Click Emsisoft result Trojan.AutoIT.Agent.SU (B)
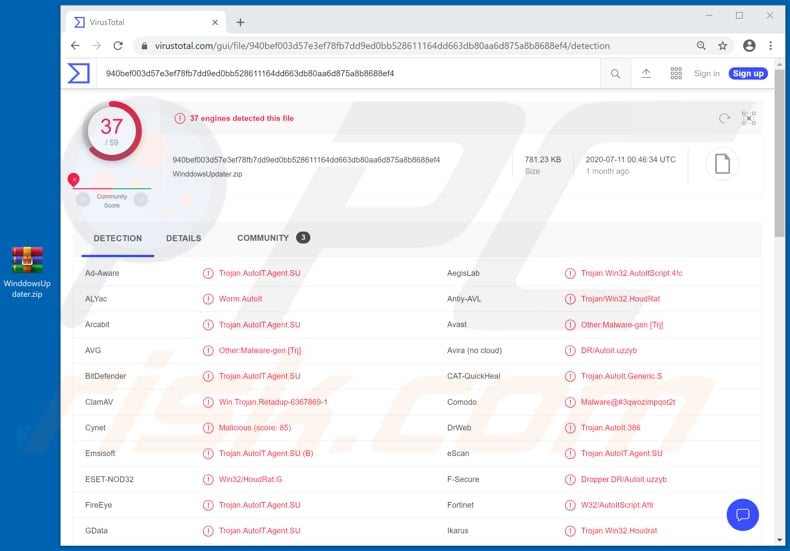The height and width of the screenshot is (551, 790). click(266, 454)
